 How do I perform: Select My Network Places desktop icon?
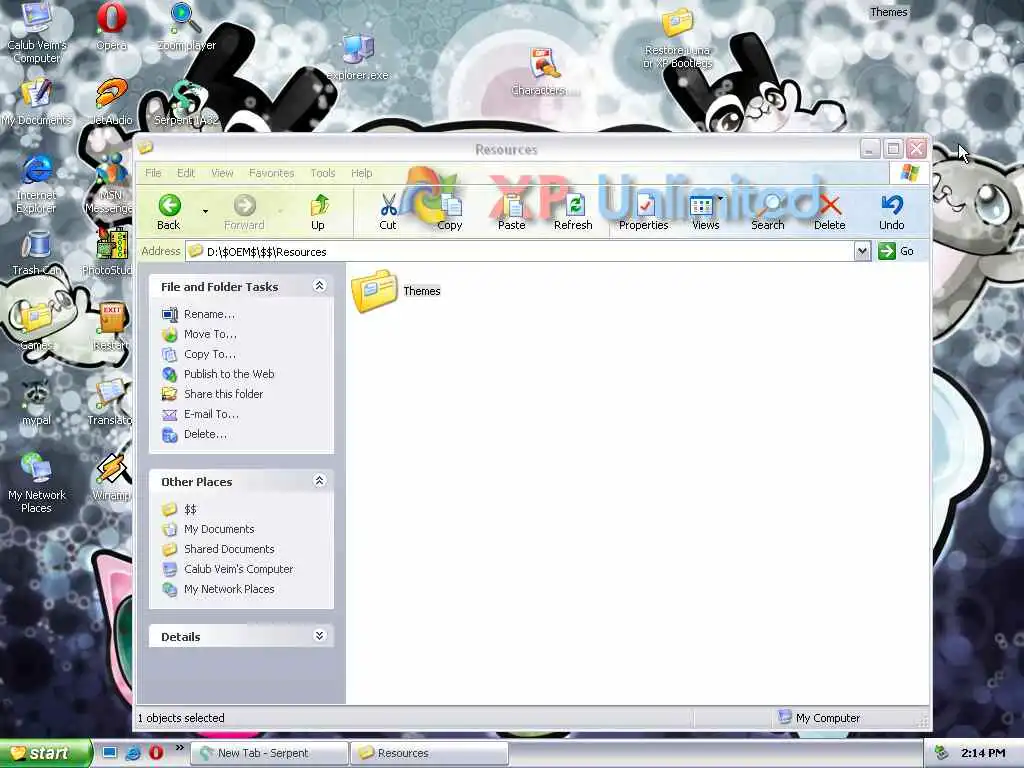click(x=37, y=483)
